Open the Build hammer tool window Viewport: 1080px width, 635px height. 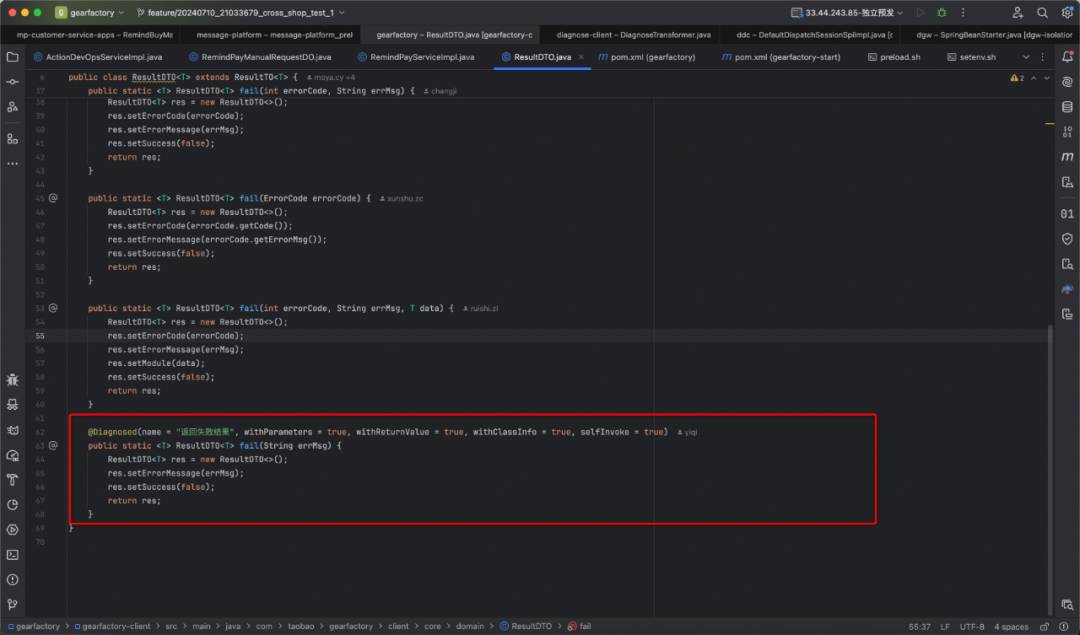pyautogui.click(x=12, y=479)
